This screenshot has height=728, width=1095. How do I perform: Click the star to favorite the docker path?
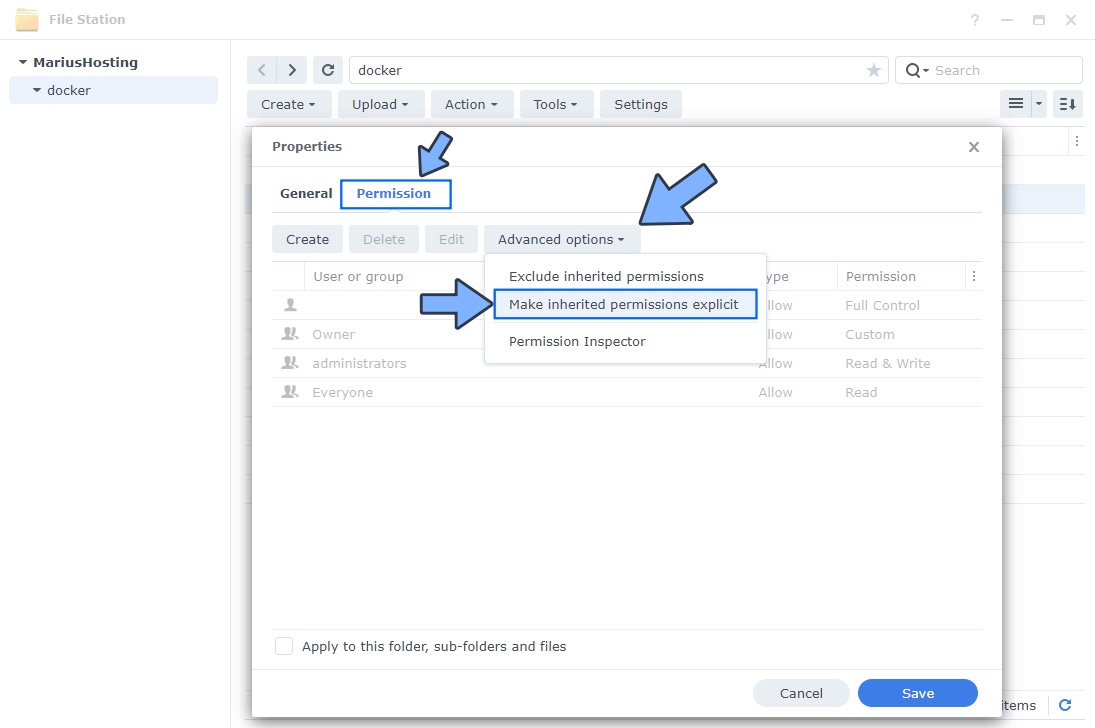tap(874, 69)
